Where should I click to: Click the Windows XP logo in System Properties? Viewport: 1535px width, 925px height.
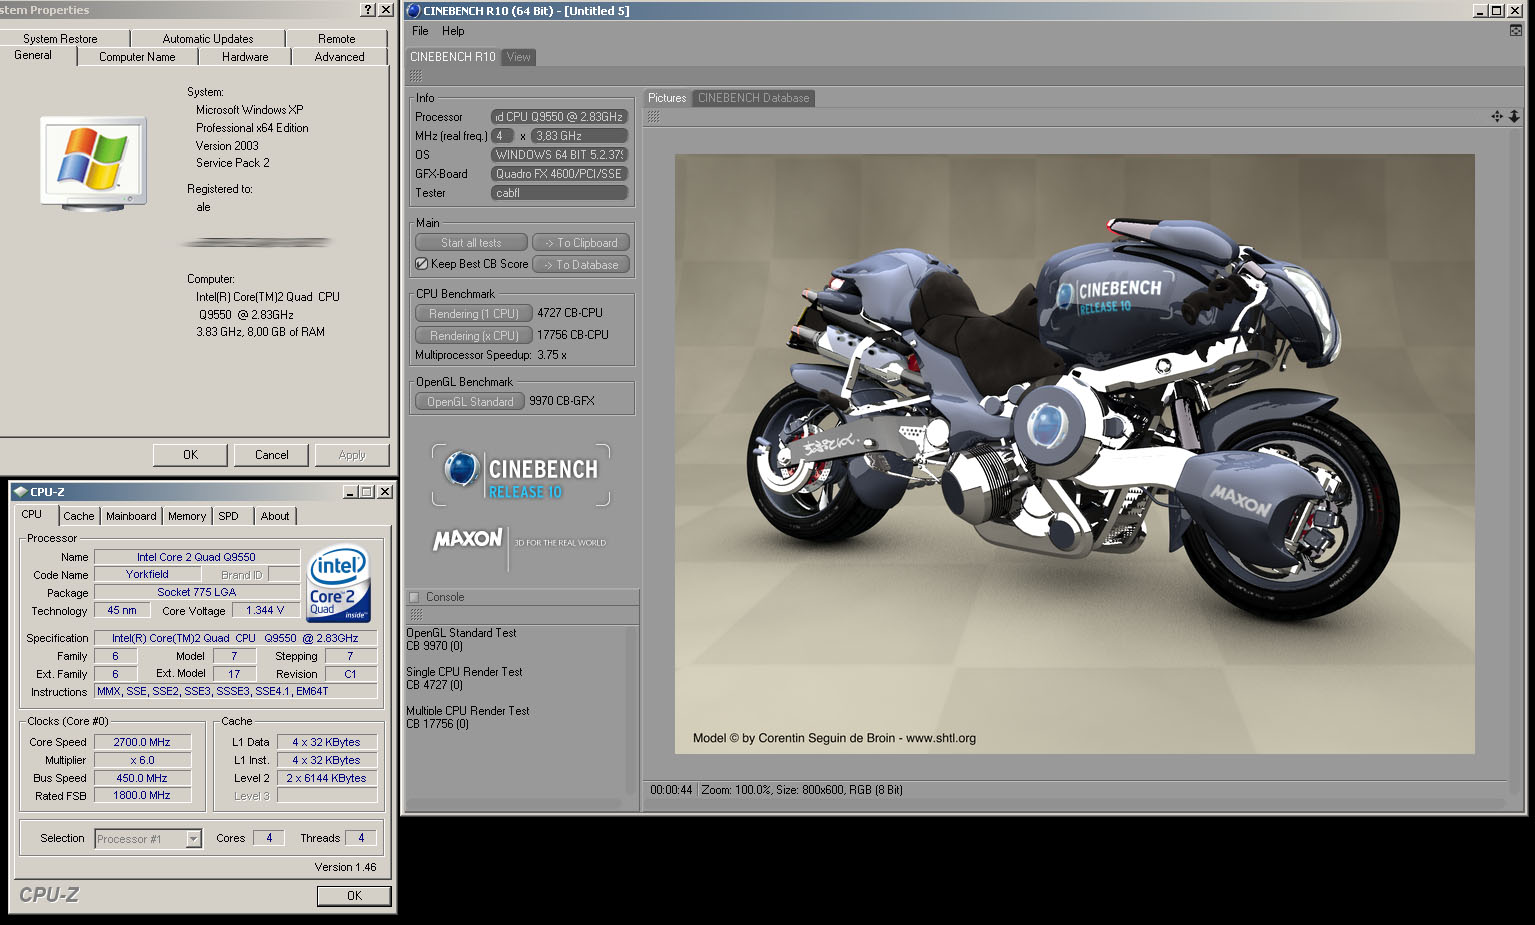93,162
